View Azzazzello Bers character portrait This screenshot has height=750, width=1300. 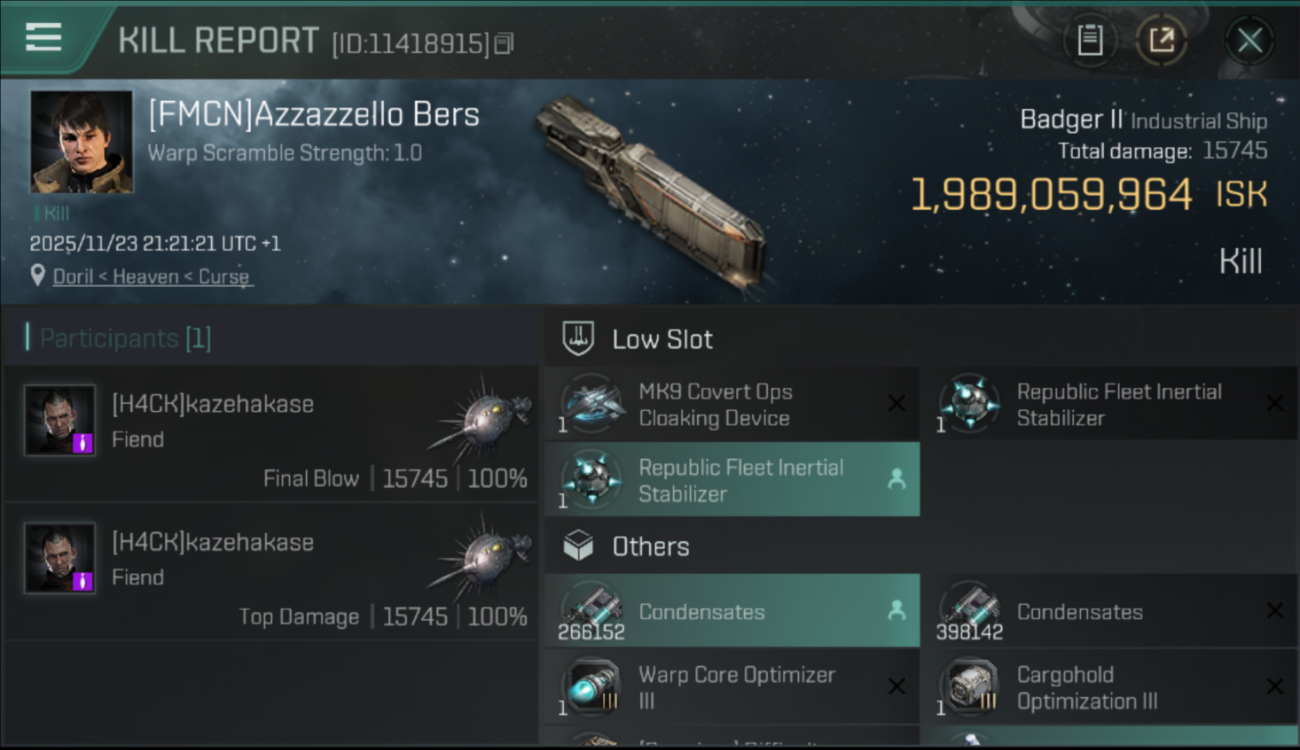[x=81, y=142]
